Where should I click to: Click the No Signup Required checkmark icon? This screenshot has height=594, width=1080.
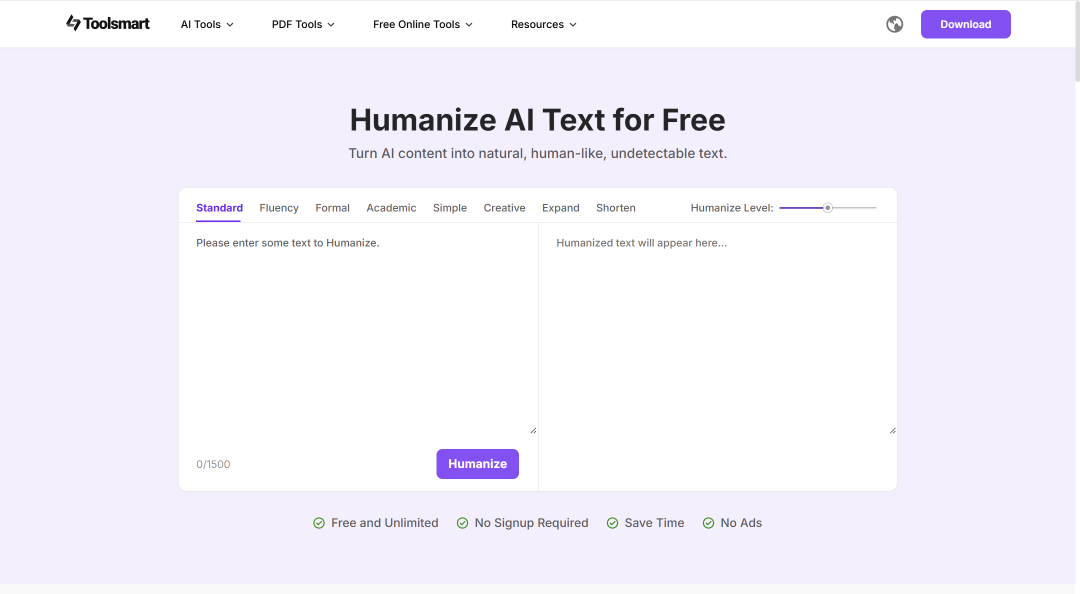[462, 523]
